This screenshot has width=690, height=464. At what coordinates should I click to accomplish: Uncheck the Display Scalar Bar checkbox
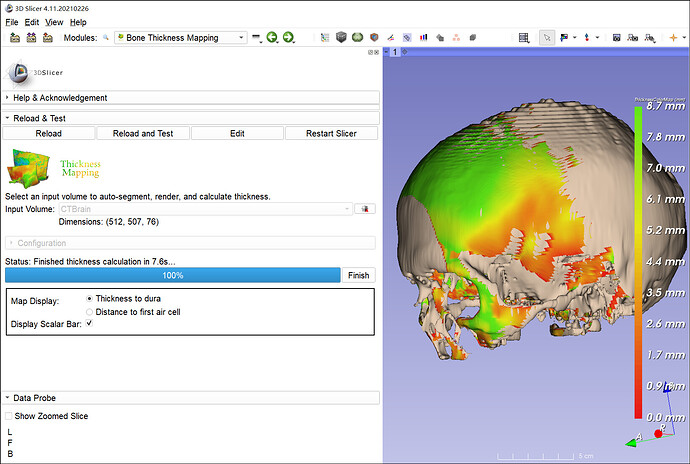point(89,324)
